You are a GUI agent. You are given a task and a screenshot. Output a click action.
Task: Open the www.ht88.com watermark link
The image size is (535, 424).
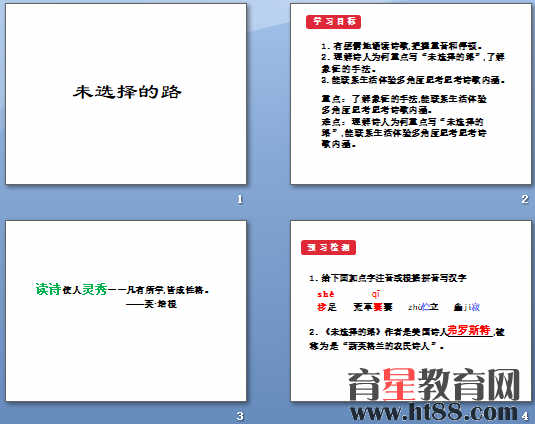pos(434,412)
